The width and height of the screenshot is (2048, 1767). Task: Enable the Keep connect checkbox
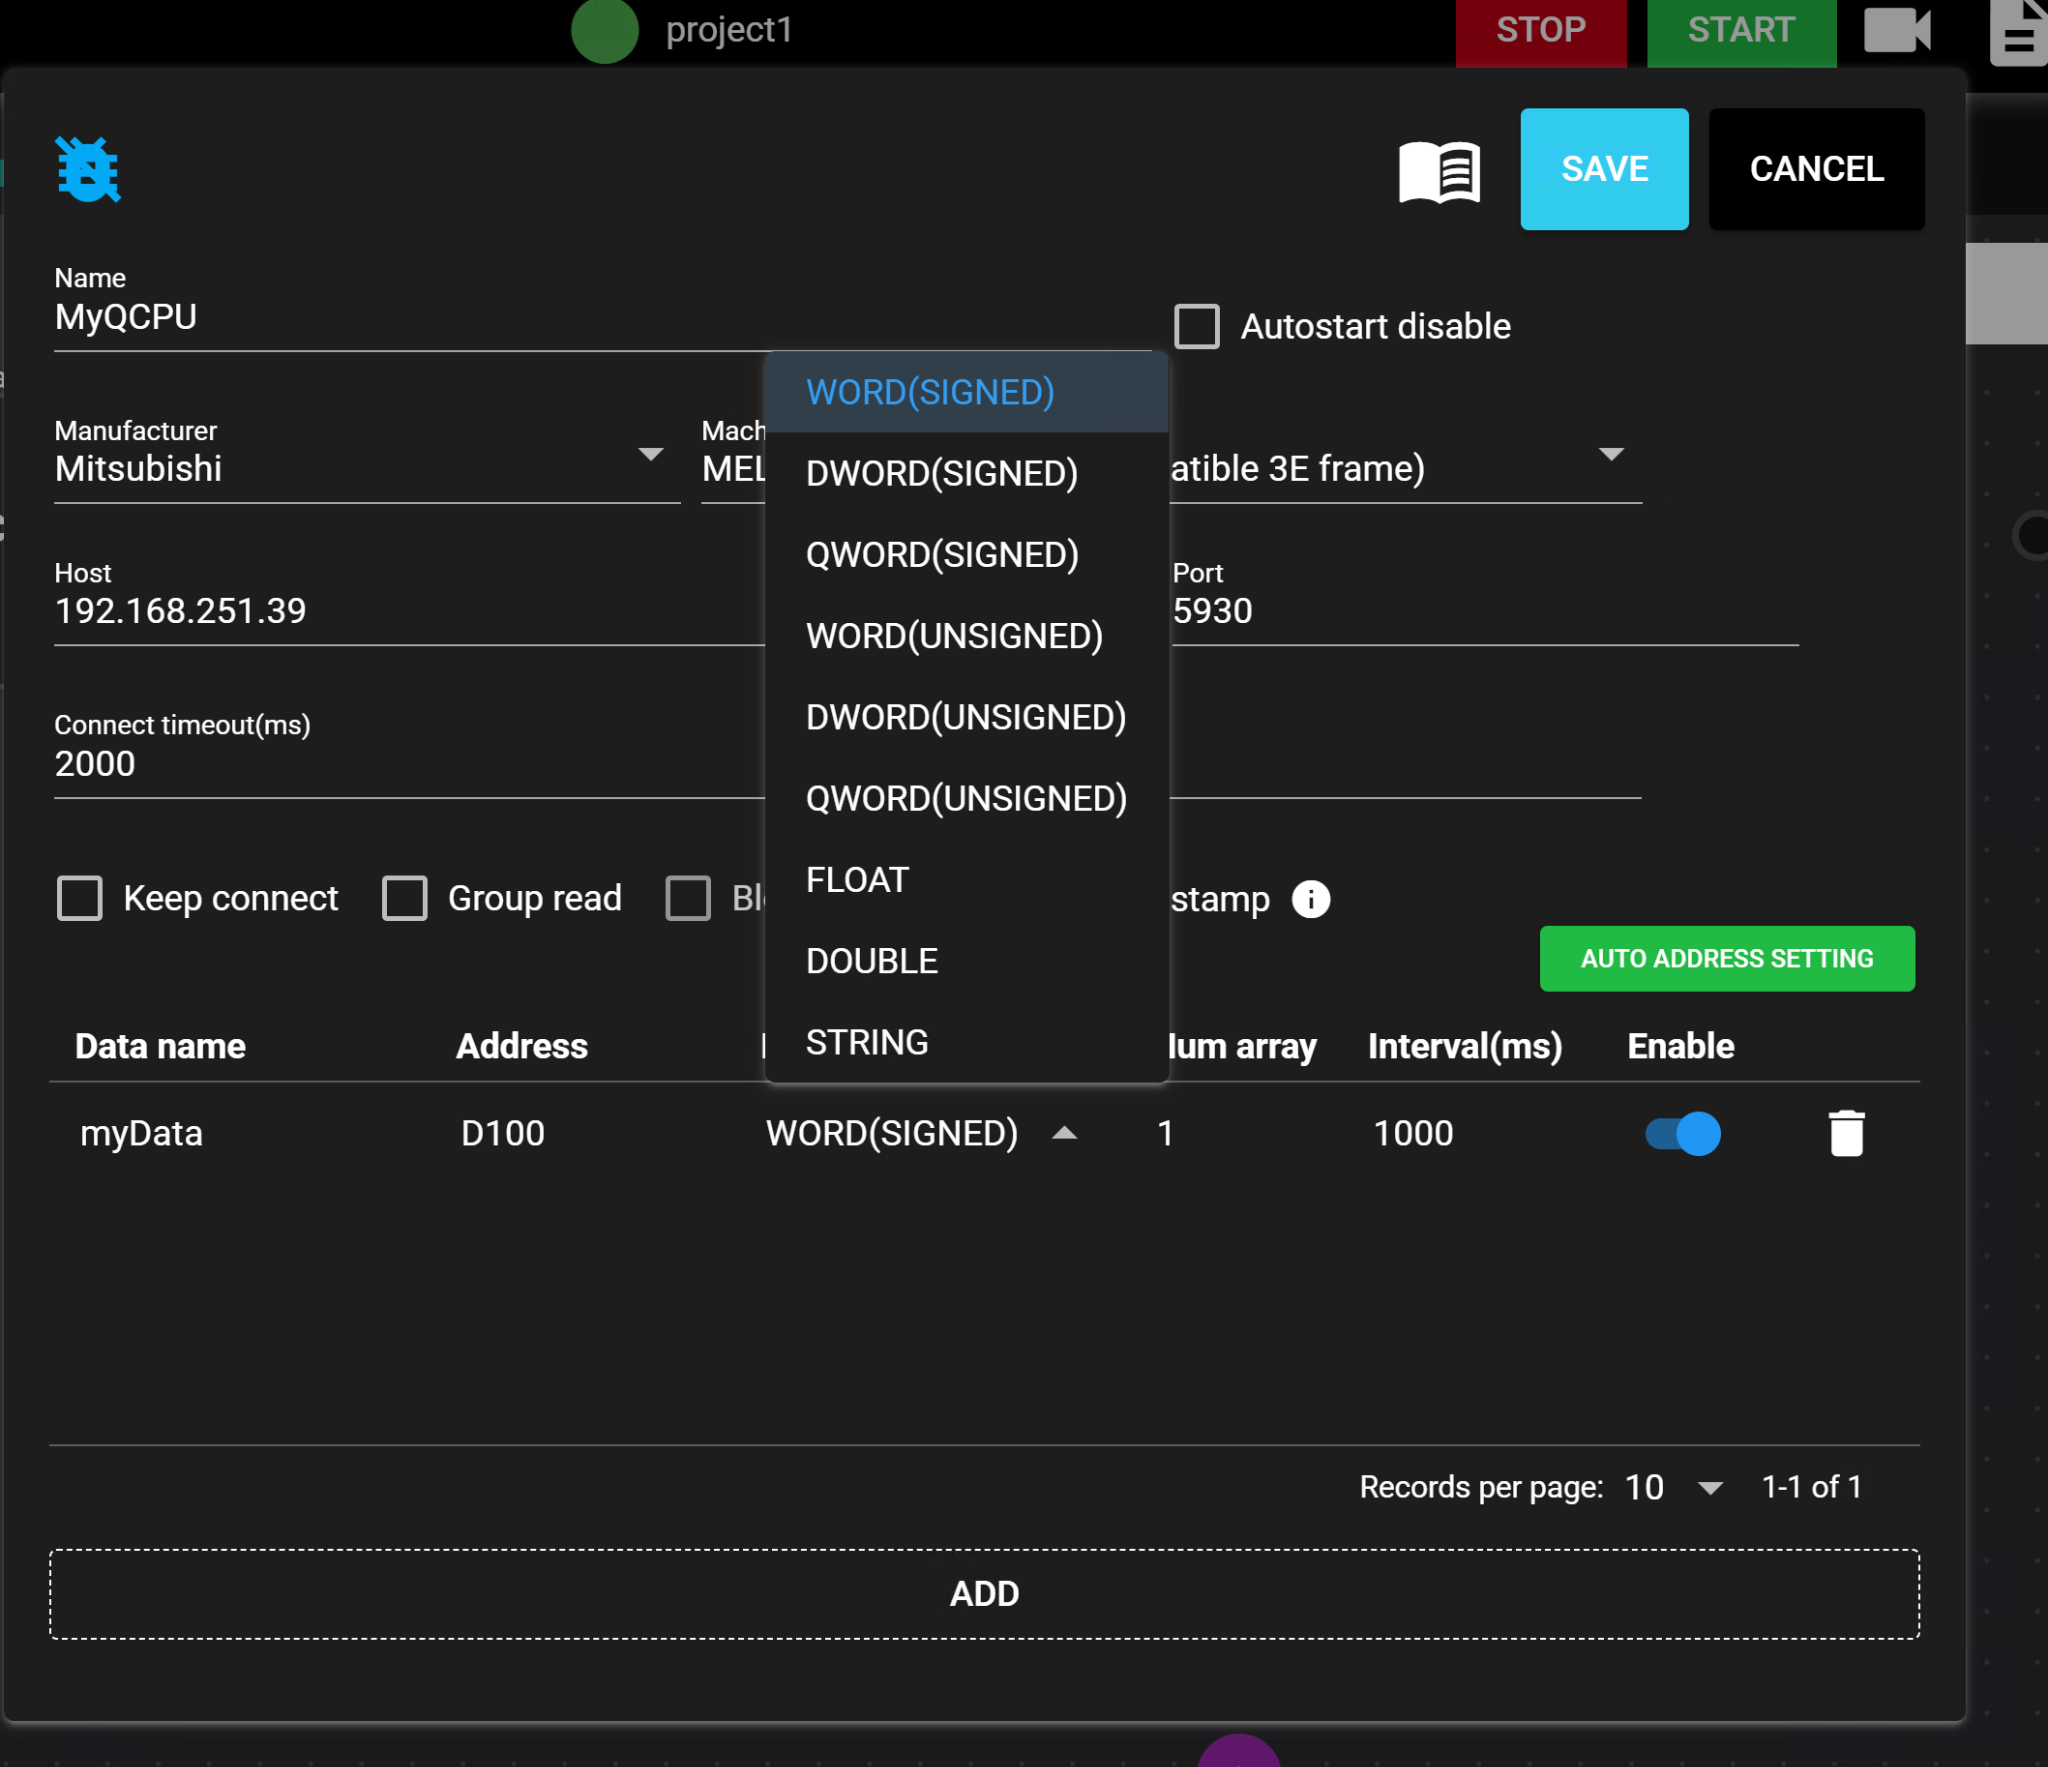click(80, 898)
